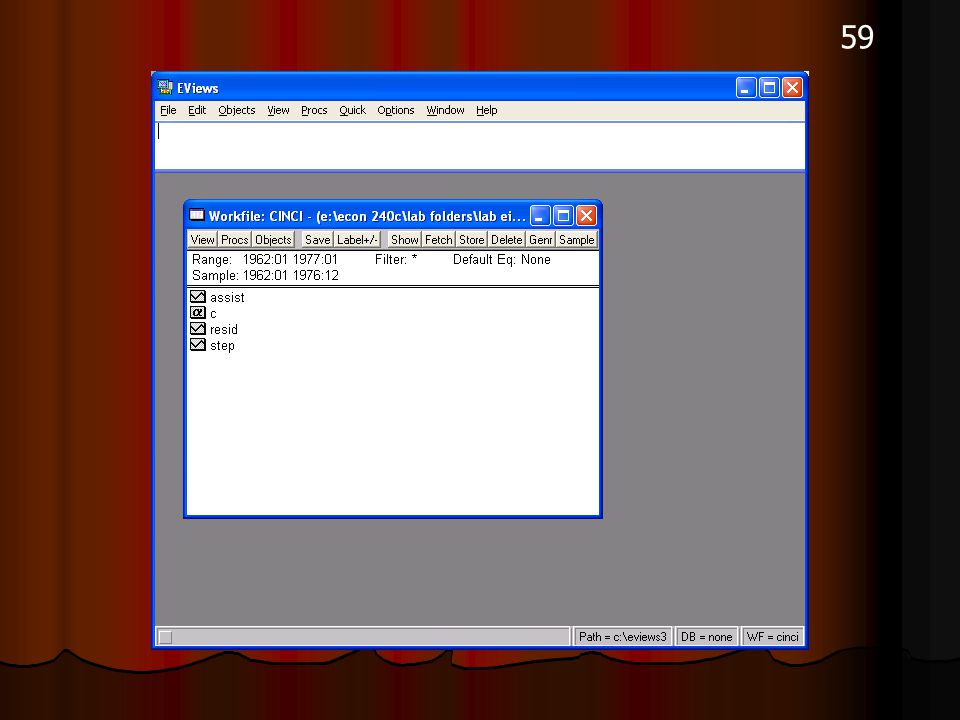Maximize the Workfile CINCI window

[563, 216]
